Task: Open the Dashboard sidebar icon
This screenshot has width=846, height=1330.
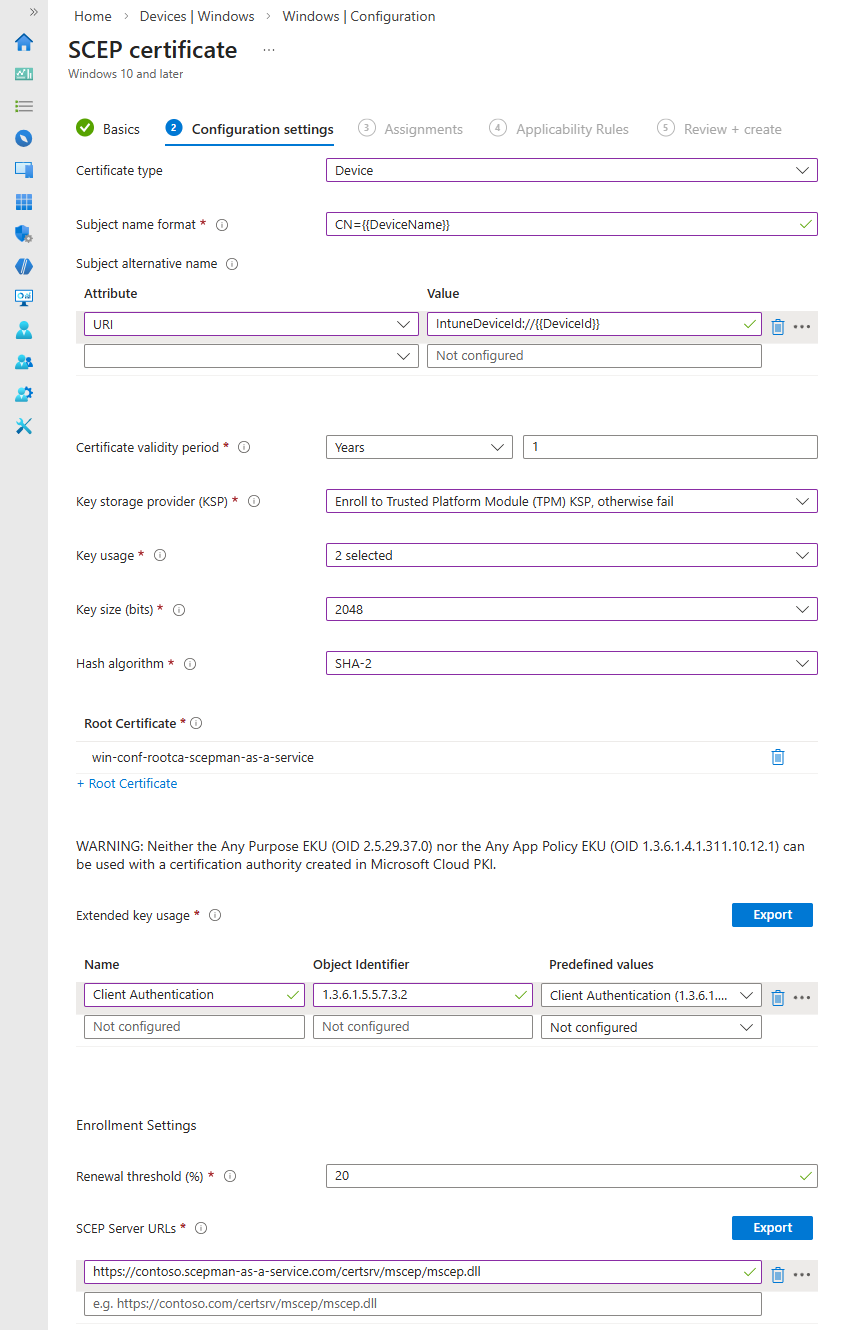Action: click(24, 74)
